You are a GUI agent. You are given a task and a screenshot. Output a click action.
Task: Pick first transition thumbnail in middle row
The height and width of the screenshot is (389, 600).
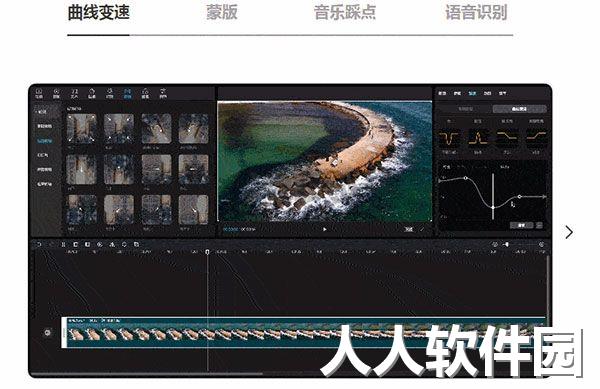click(82, 169)
